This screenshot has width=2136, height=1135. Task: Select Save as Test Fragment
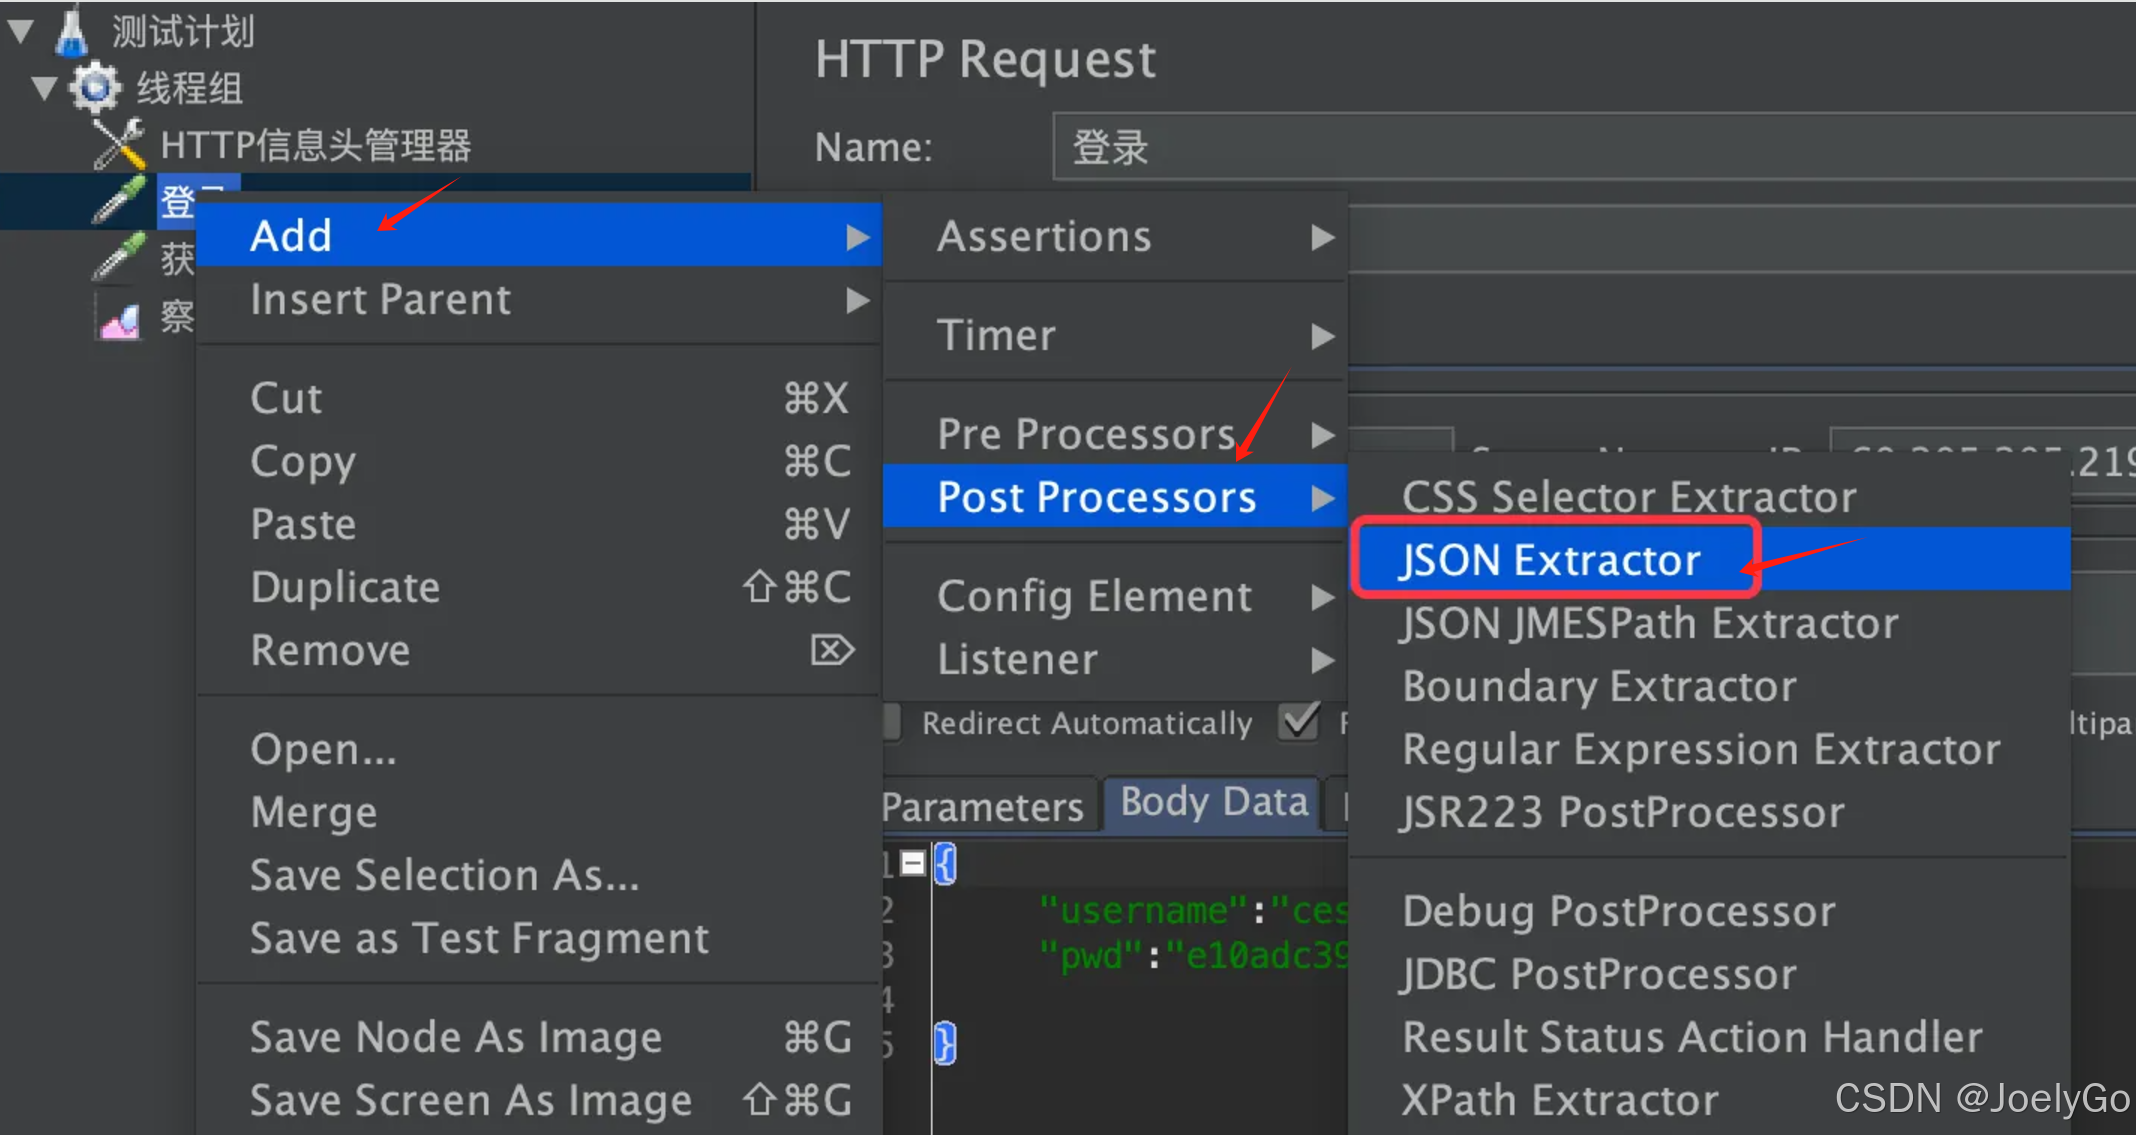pos(479,938)
